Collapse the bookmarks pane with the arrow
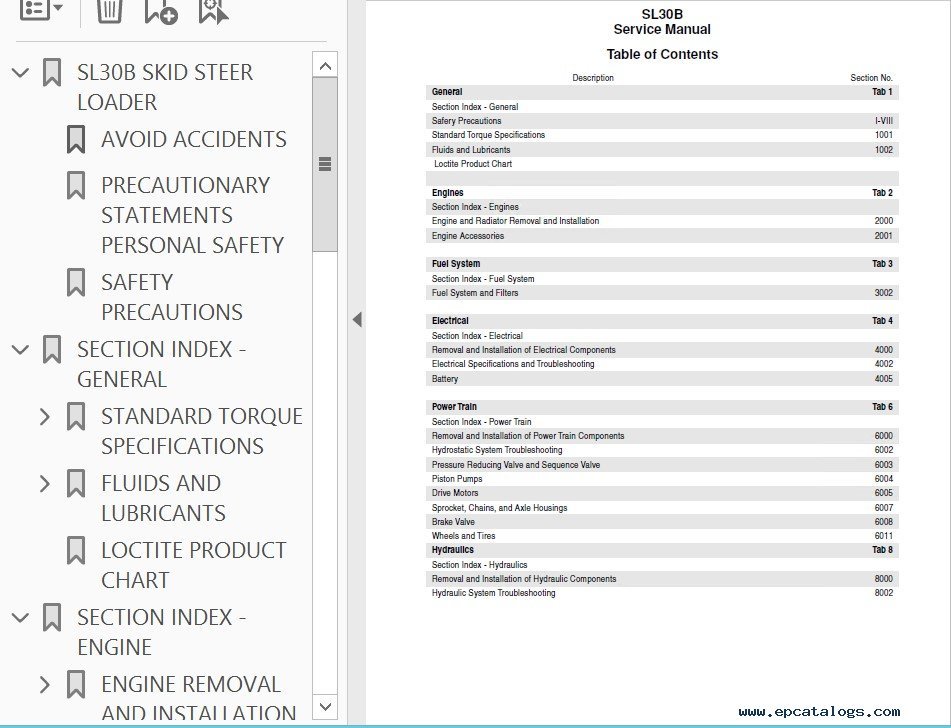 coord(357,319)
